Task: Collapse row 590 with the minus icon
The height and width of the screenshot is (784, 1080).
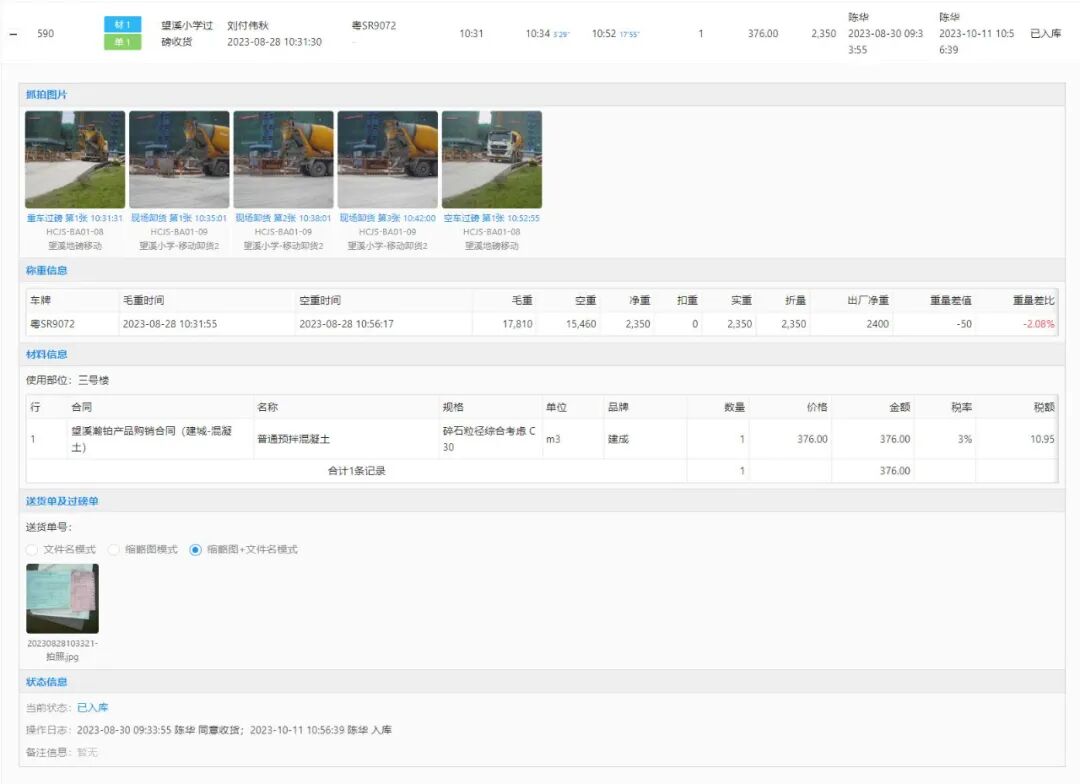Action: (13, 34)
